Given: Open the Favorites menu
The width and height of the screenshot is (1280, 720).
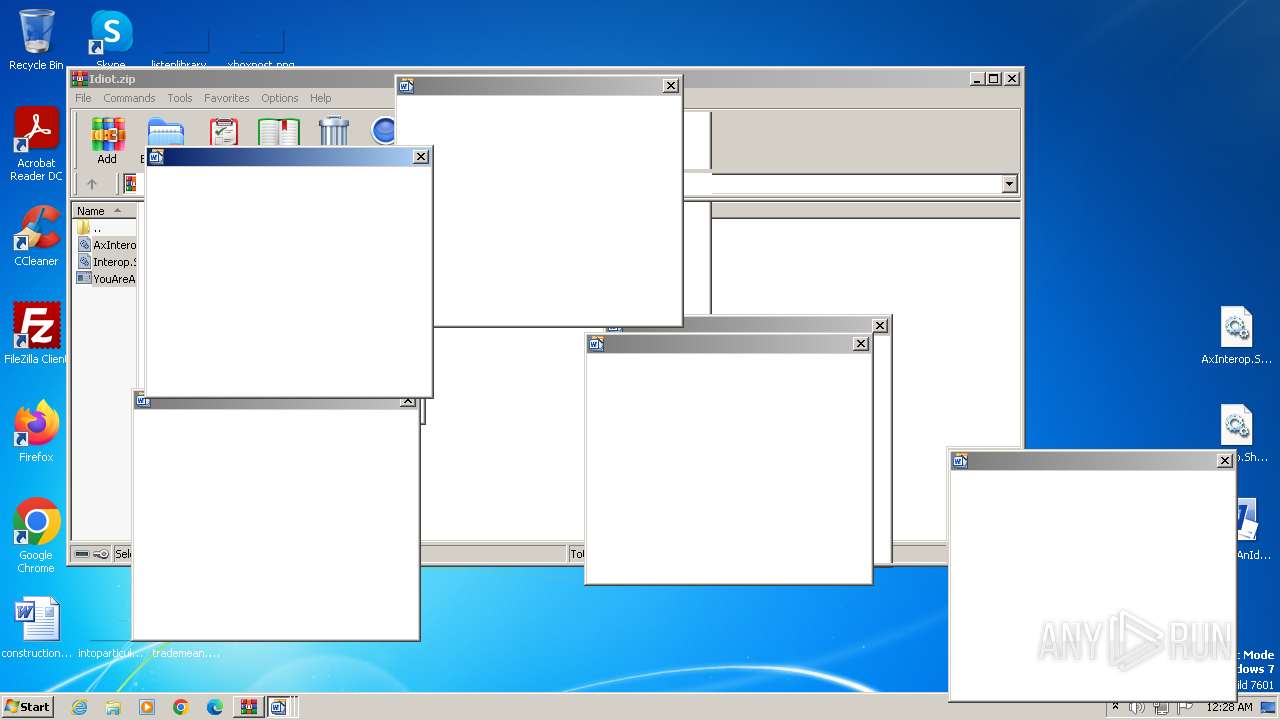Looking at the screenshot, I should coord(227,98).
